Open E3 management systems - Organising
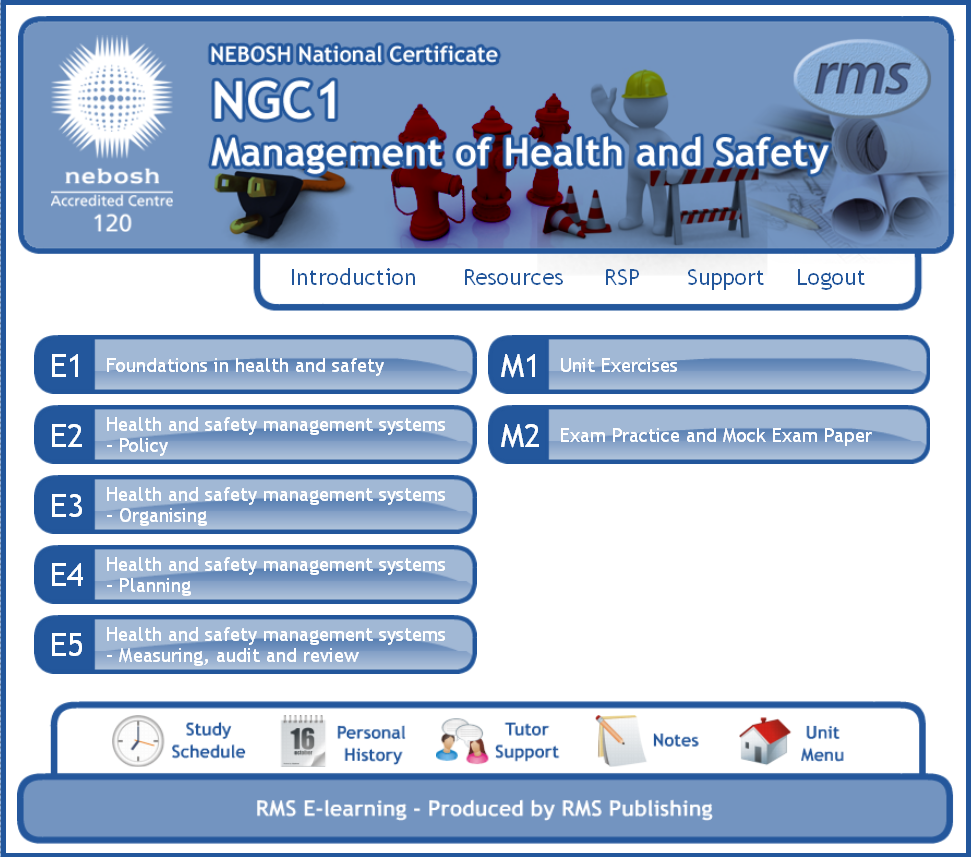 pos(255,505)
